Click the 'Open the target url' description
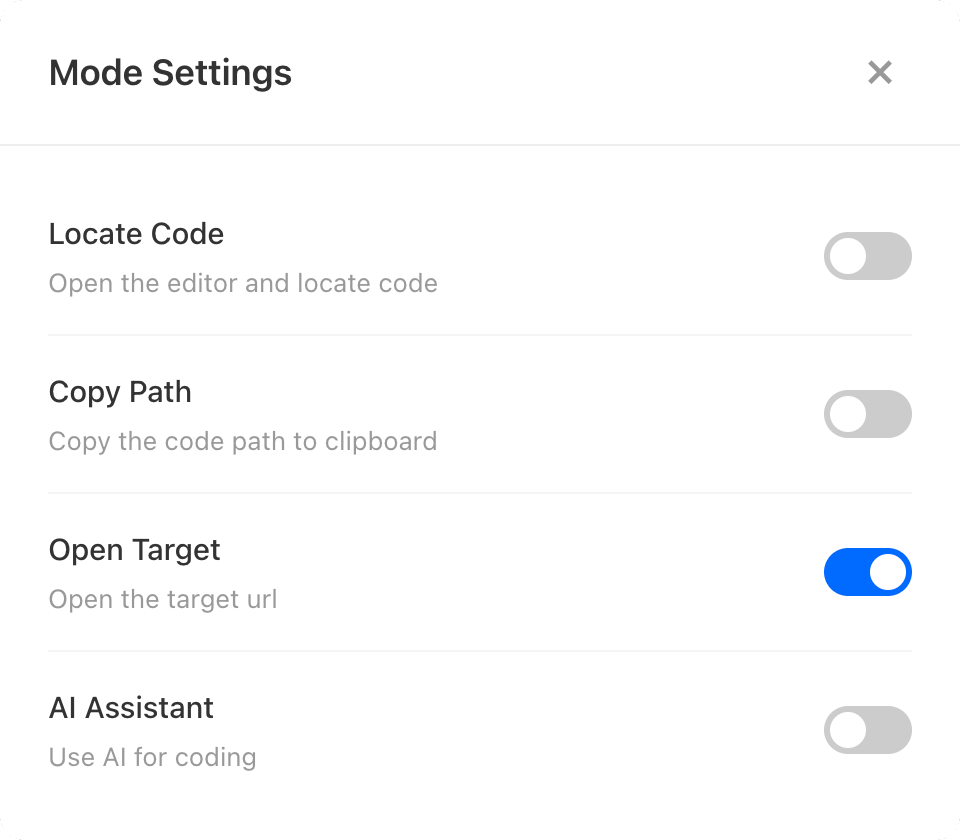Viewport: 960px width, 840px height. coord(163,600)
